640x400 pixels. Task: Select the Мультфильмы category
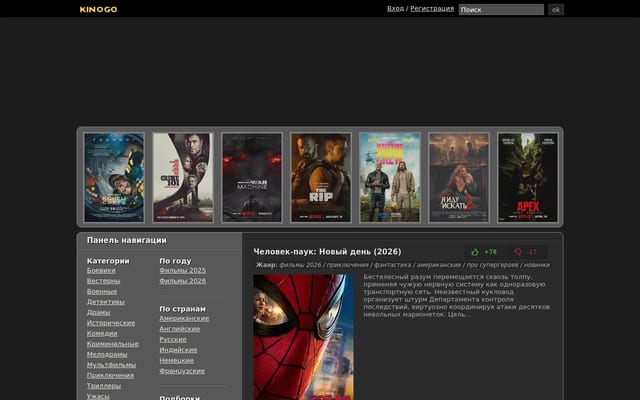(x=111, y=365)
